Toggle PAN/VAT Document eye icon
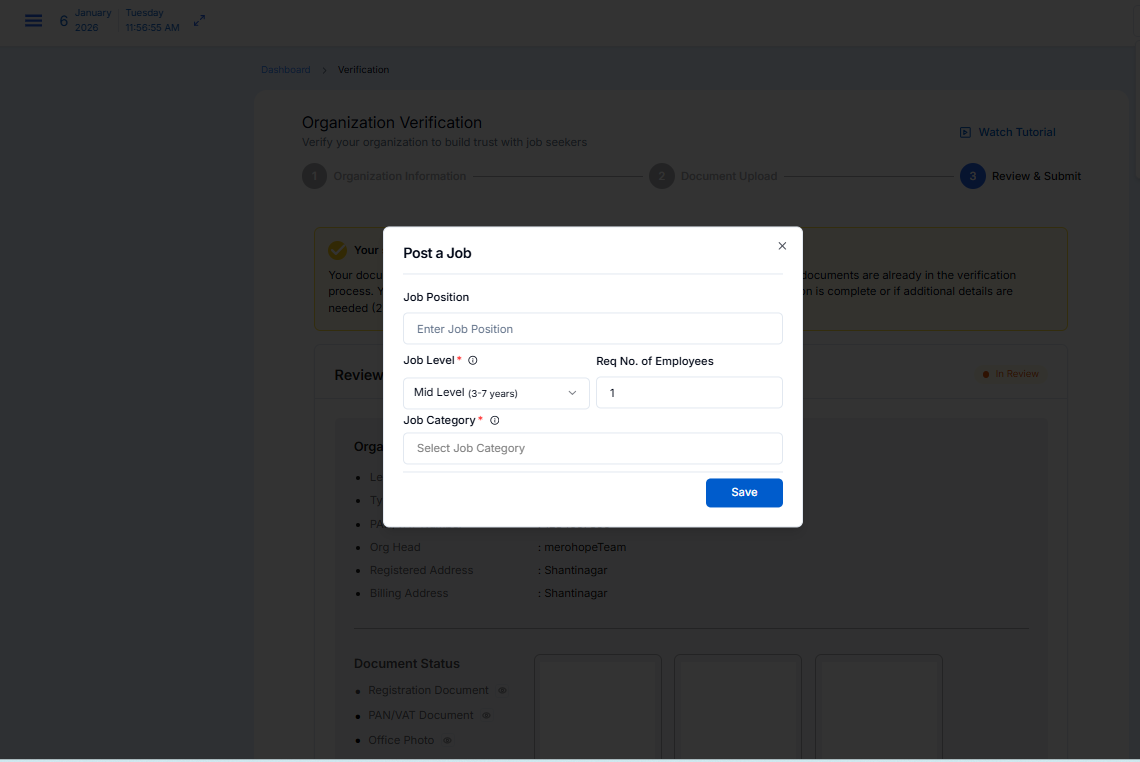The height and width of the screenshot is (762, 1140). pyautogui.click(x=486, y=716)
